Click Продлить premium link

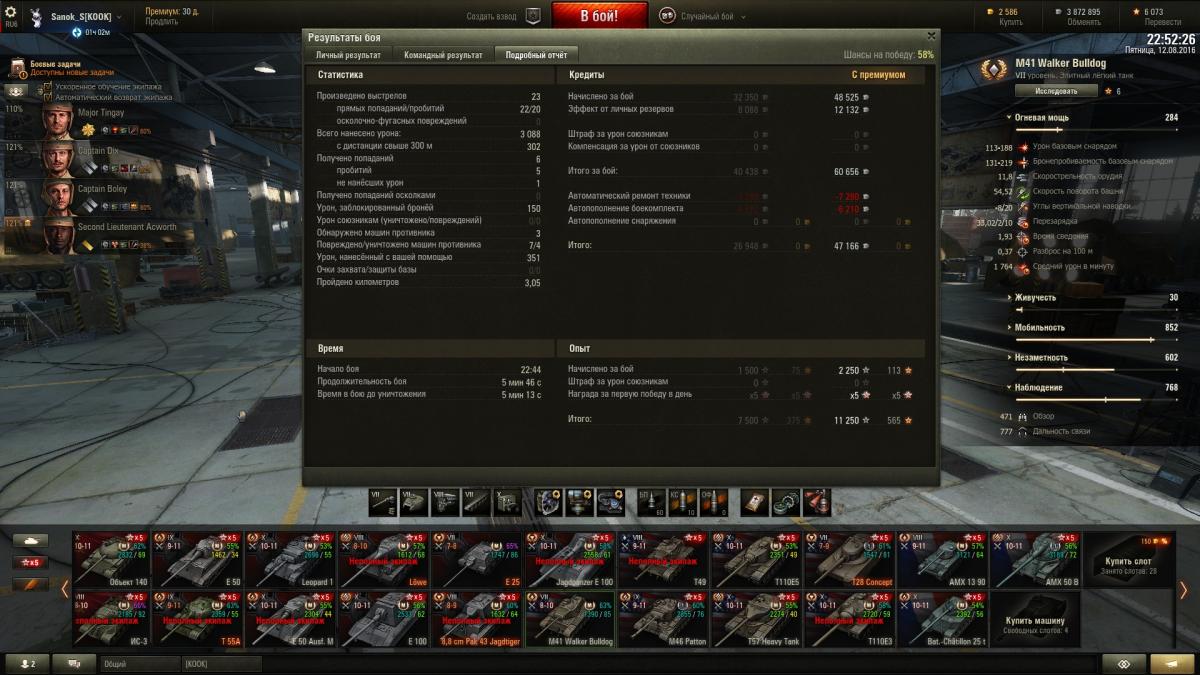pos(162,21)
